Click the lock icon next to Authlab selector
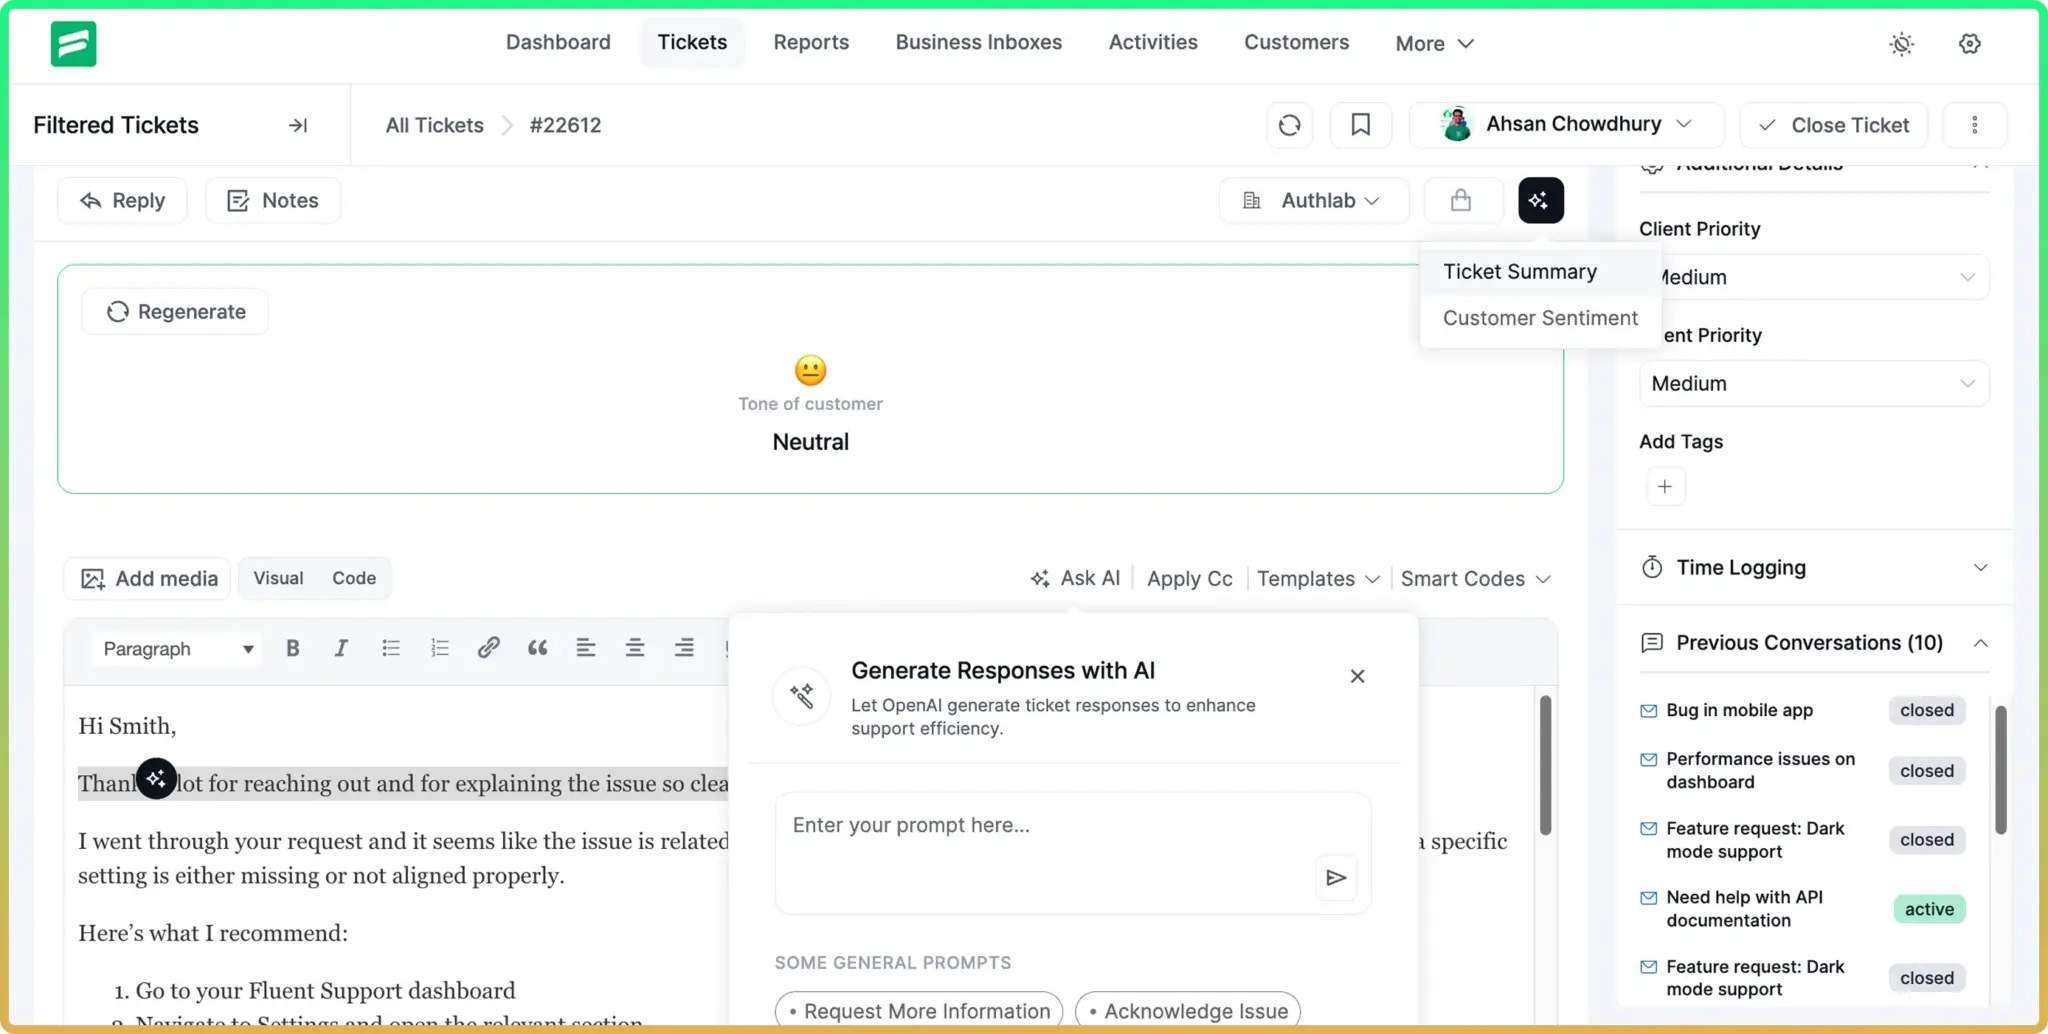This screenshot has width=2048, height=1034. (1463, 200)
